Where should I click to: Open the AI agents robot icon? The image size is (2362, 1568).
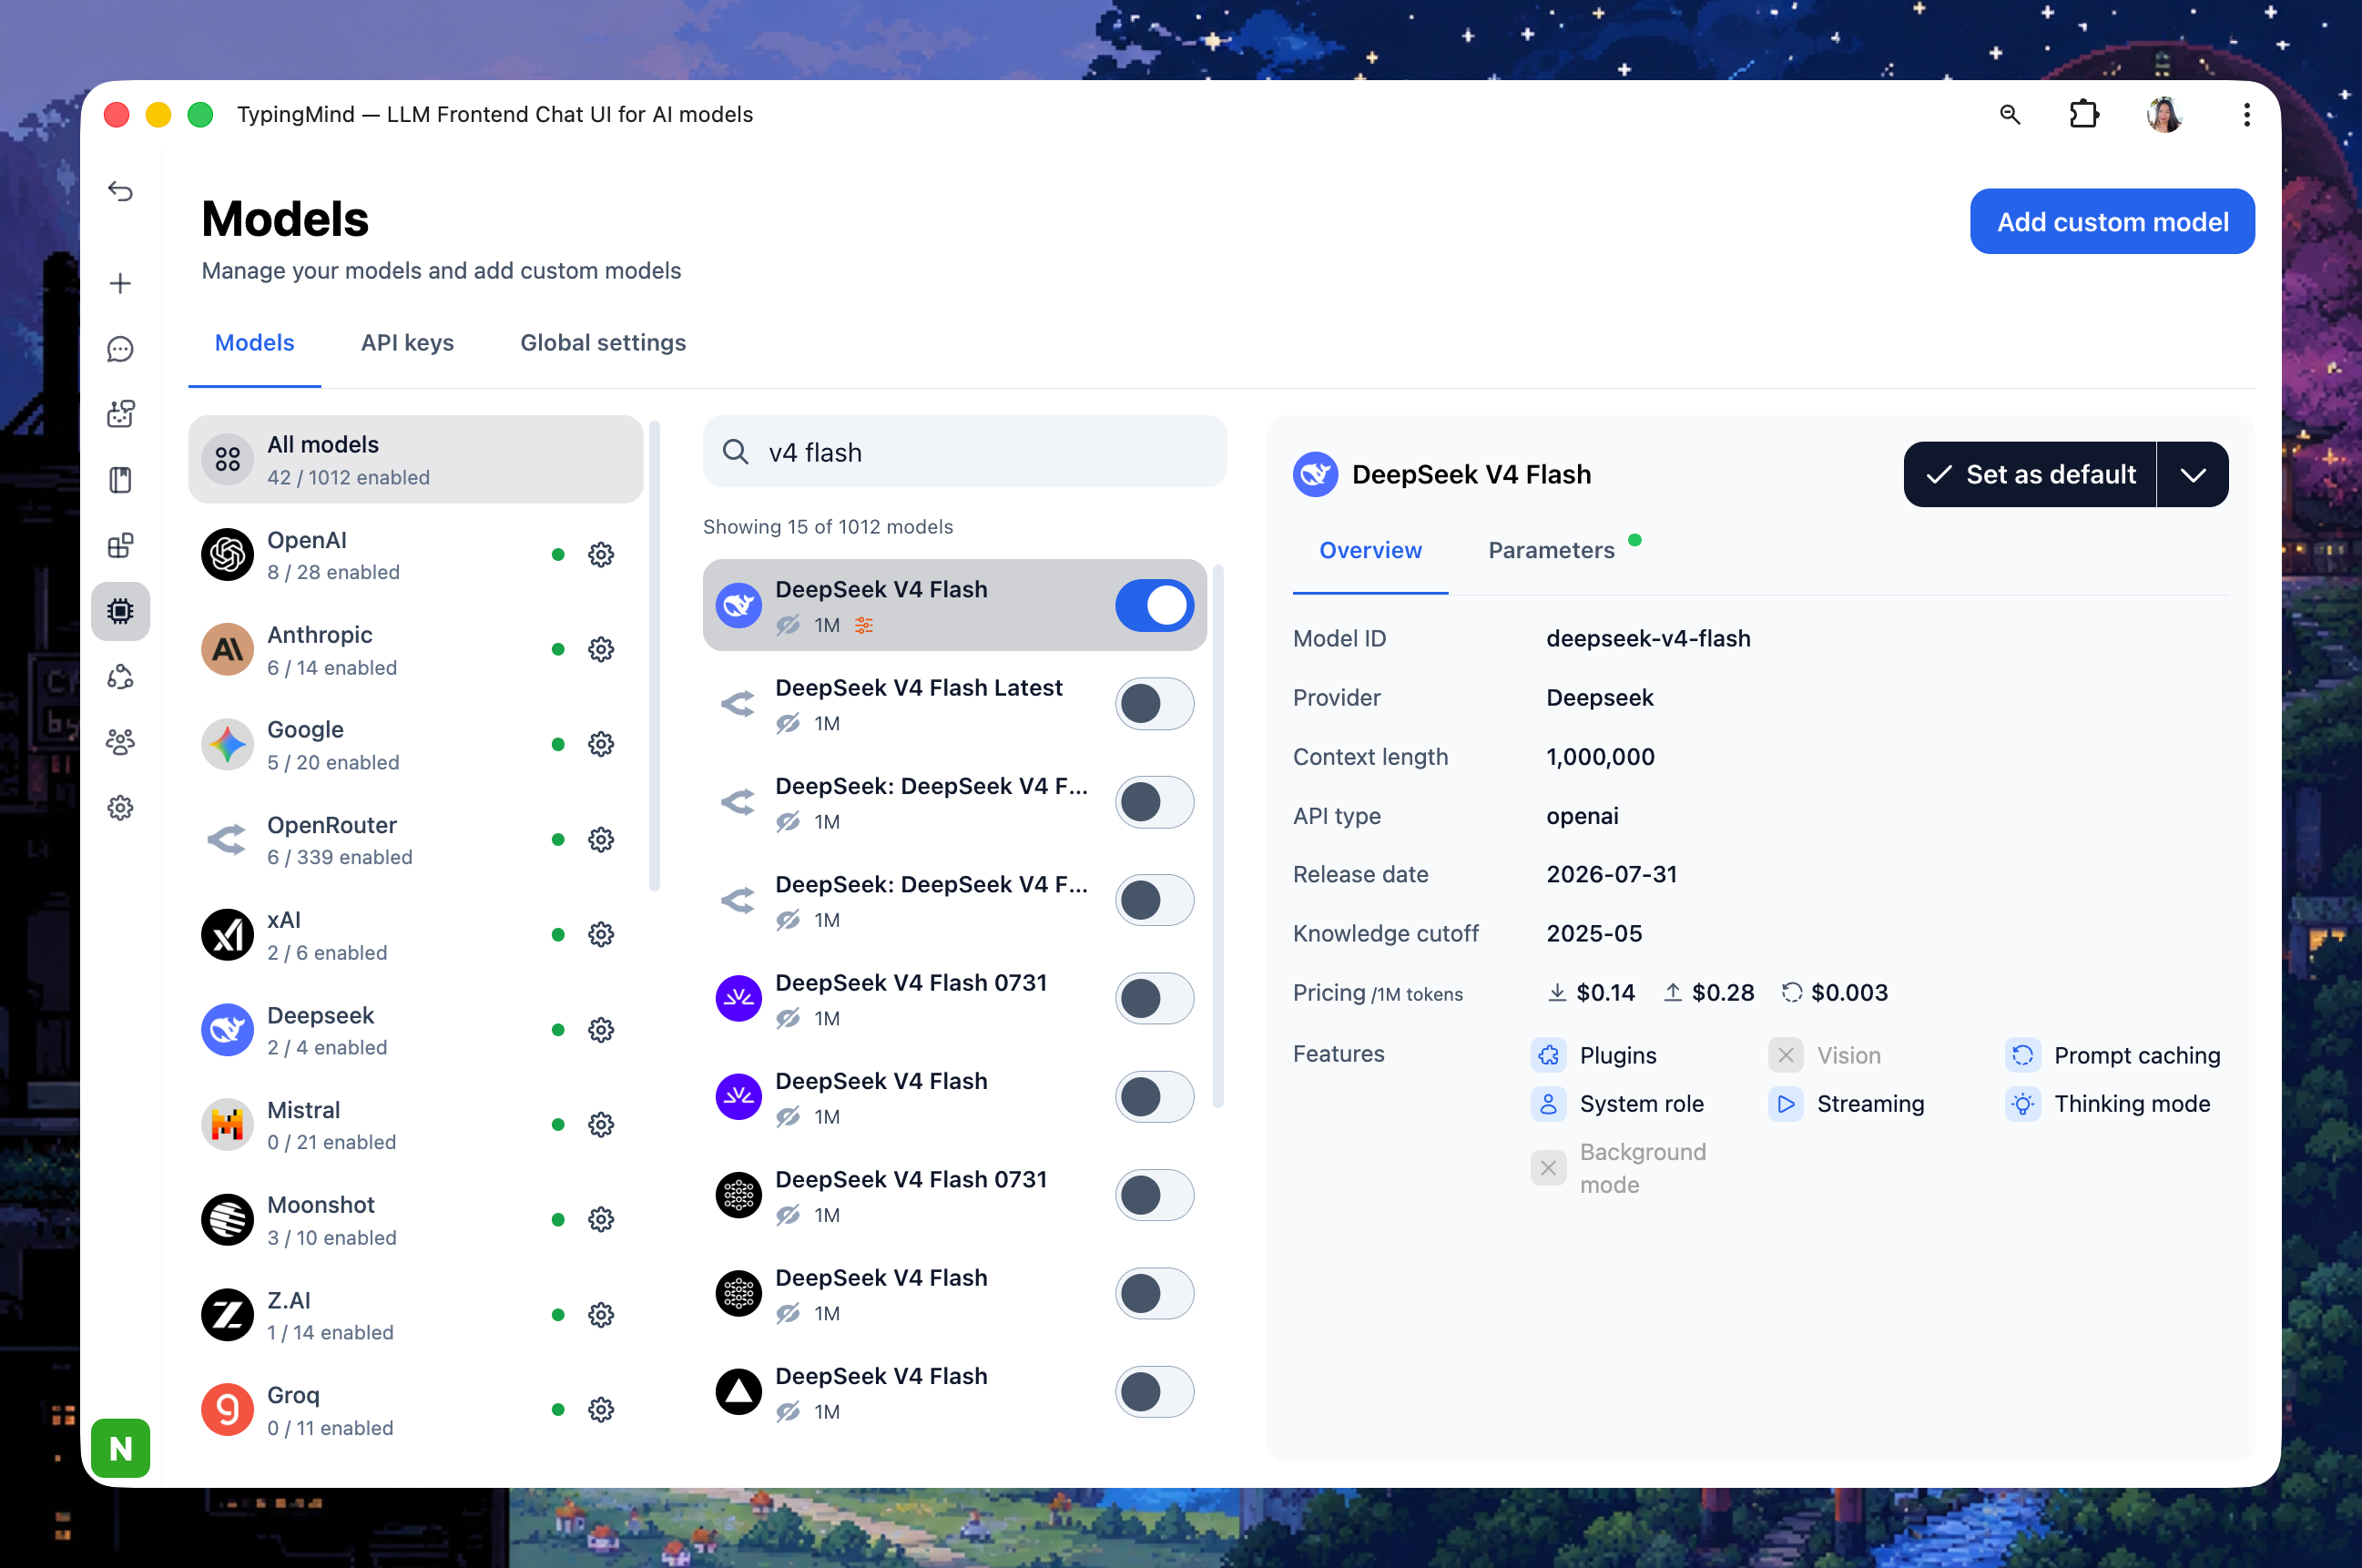click(120, 414)
